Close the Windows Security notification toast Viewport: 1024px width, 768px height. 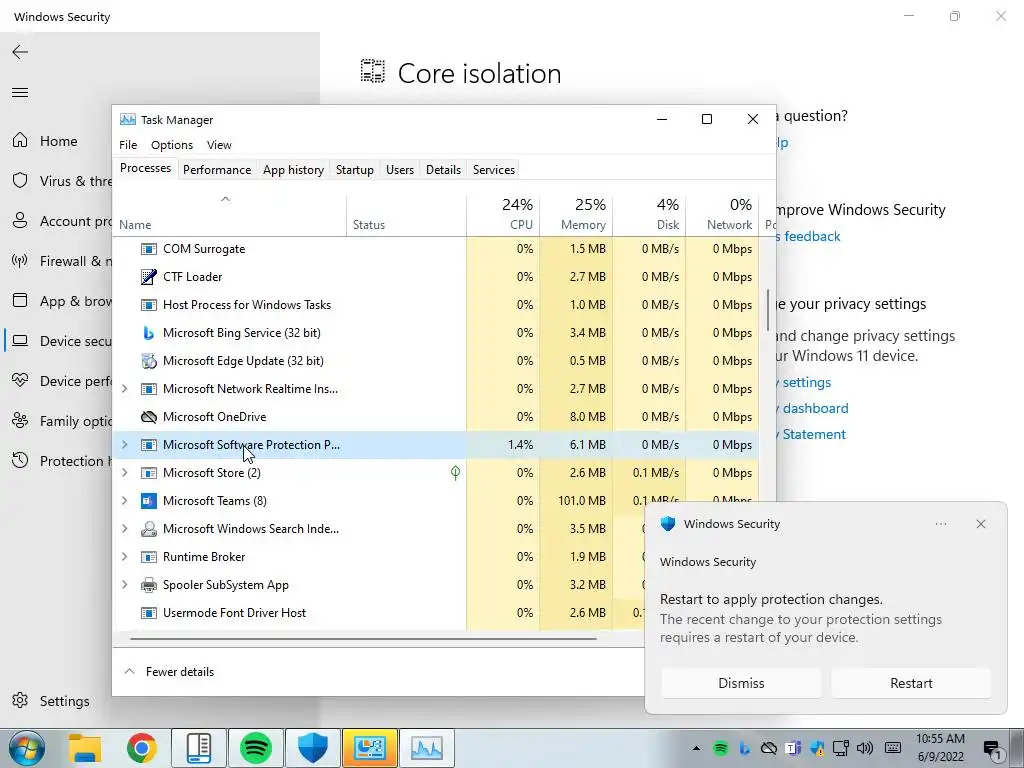pos(981,524)
